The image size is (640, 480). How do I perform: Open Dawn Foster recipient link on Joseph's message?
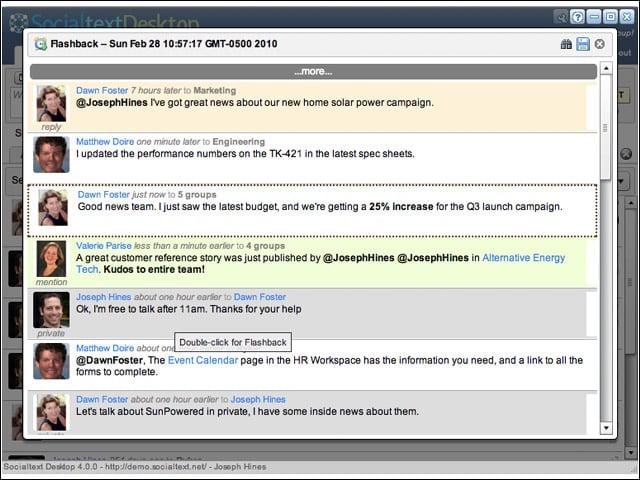click(260, 297)
